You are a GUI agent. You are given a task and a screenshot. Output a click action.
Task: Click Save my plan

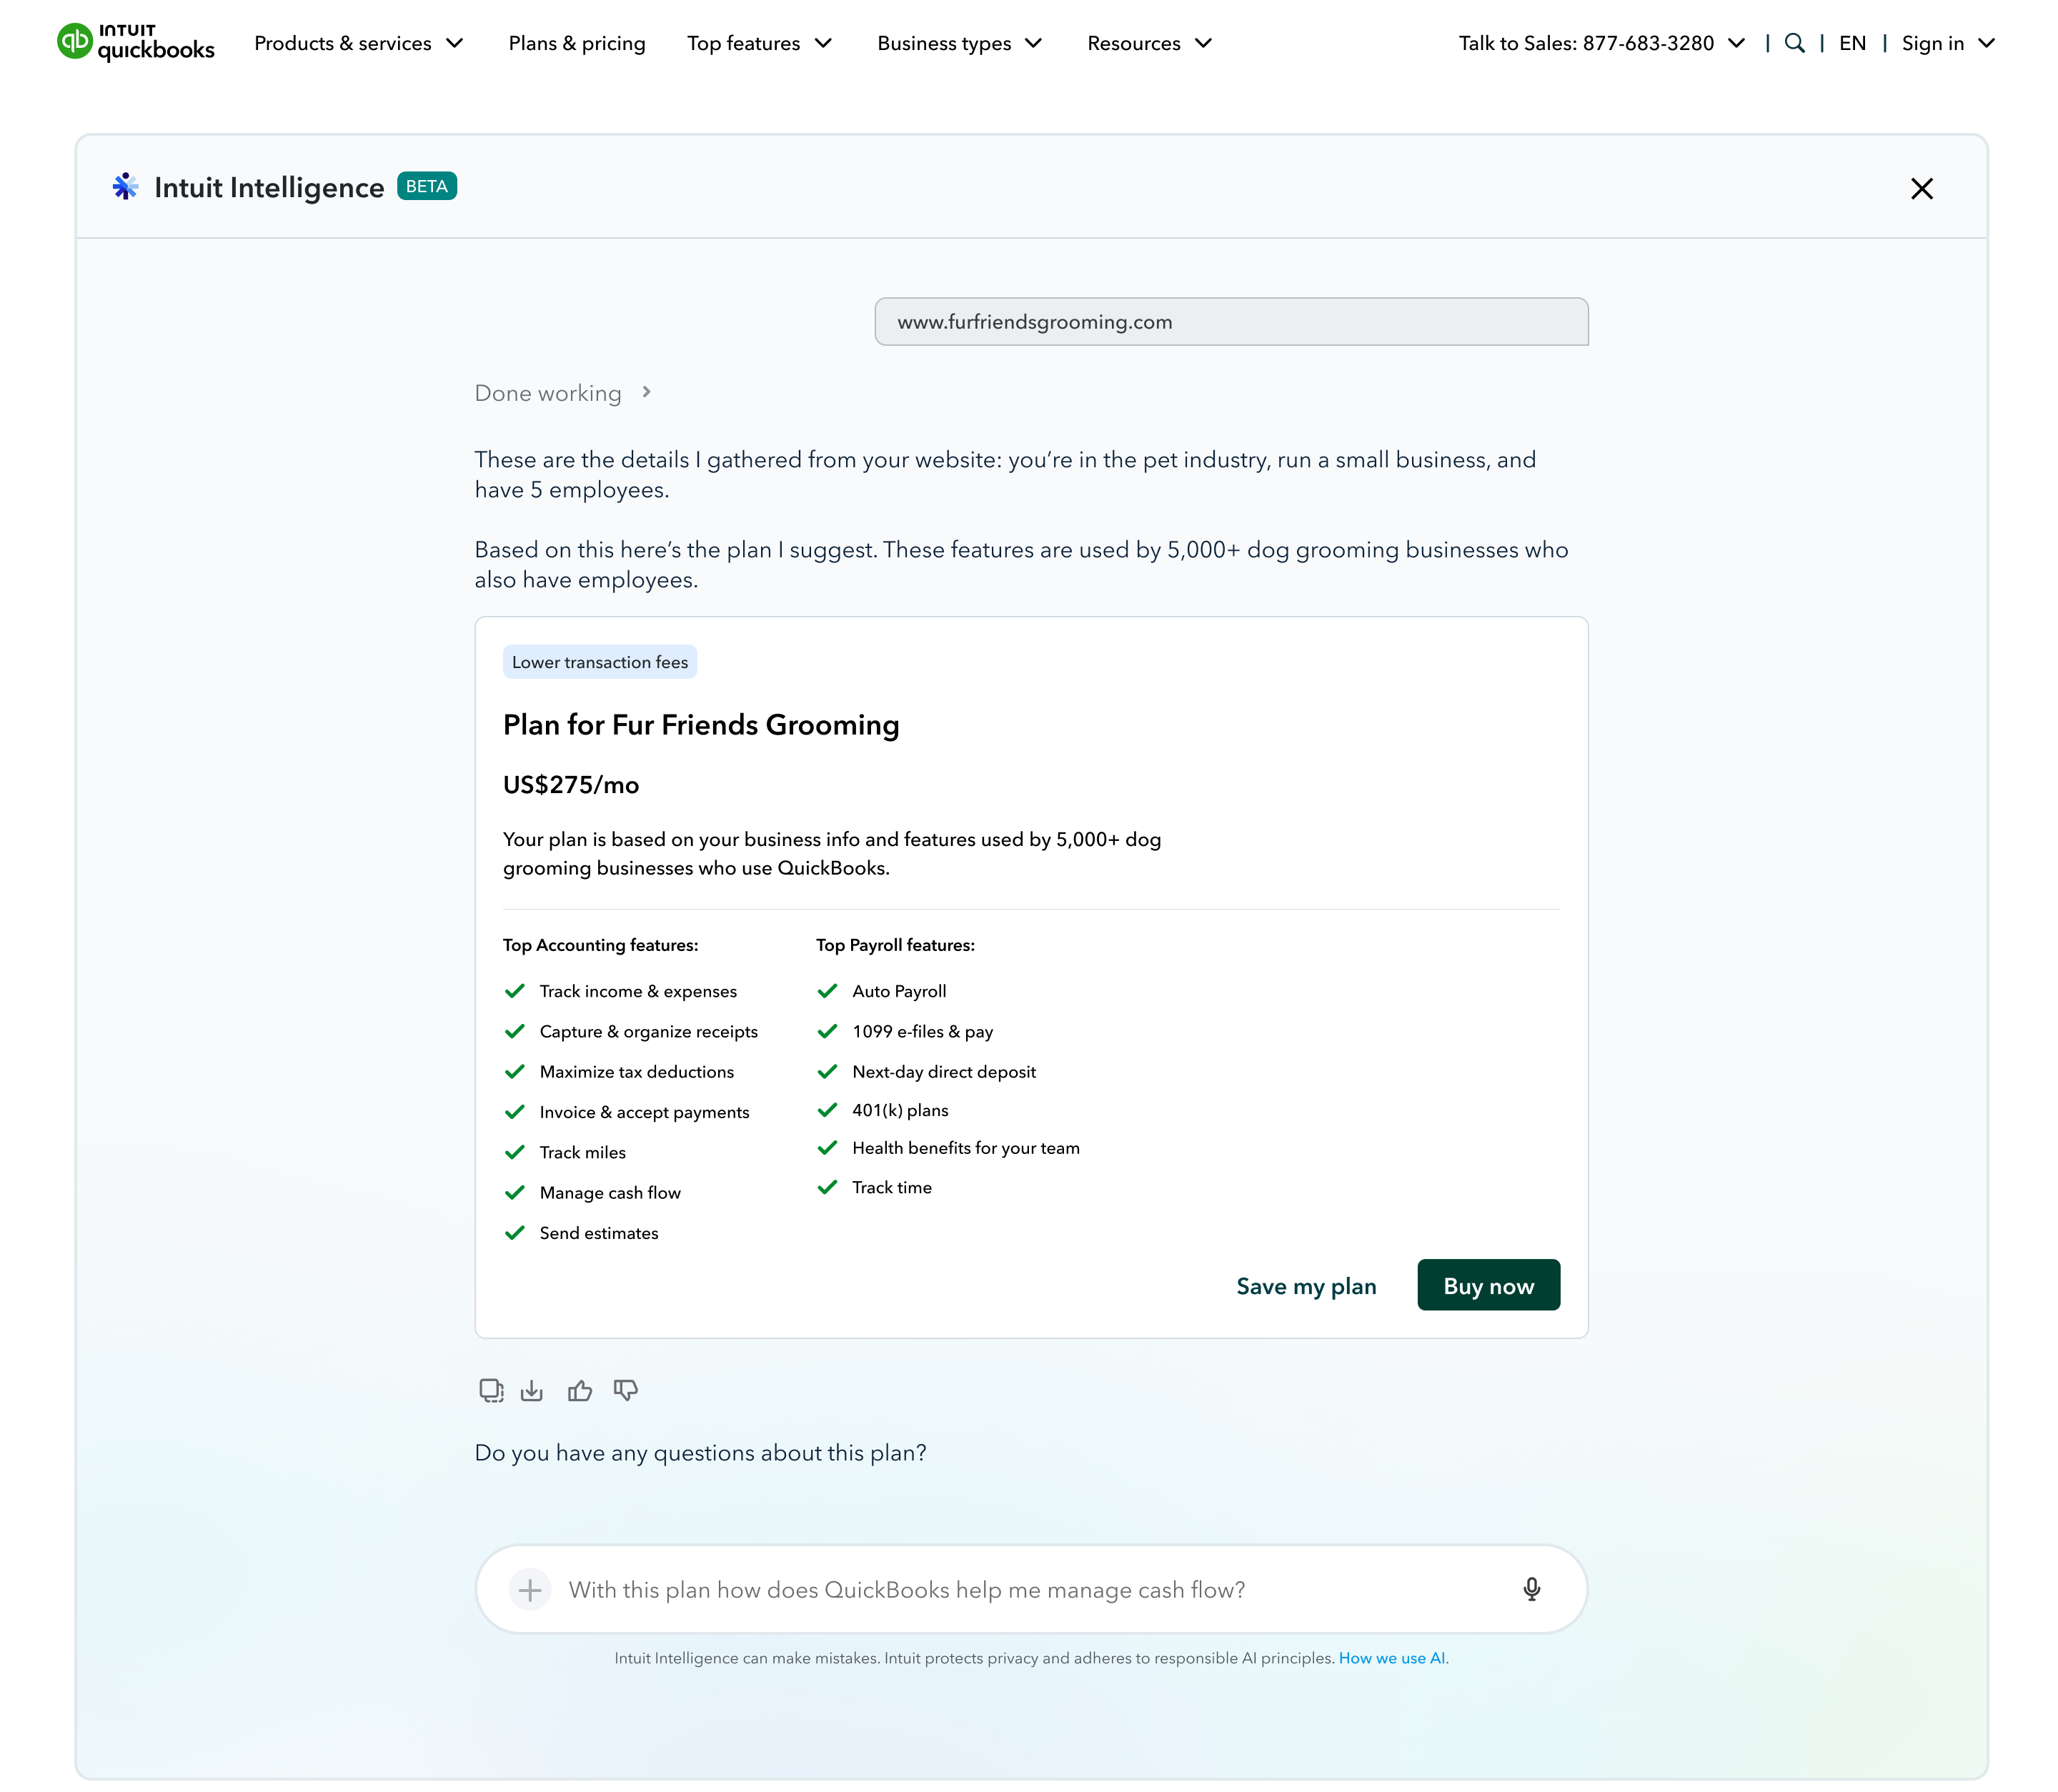(x=1306, y=1286)
